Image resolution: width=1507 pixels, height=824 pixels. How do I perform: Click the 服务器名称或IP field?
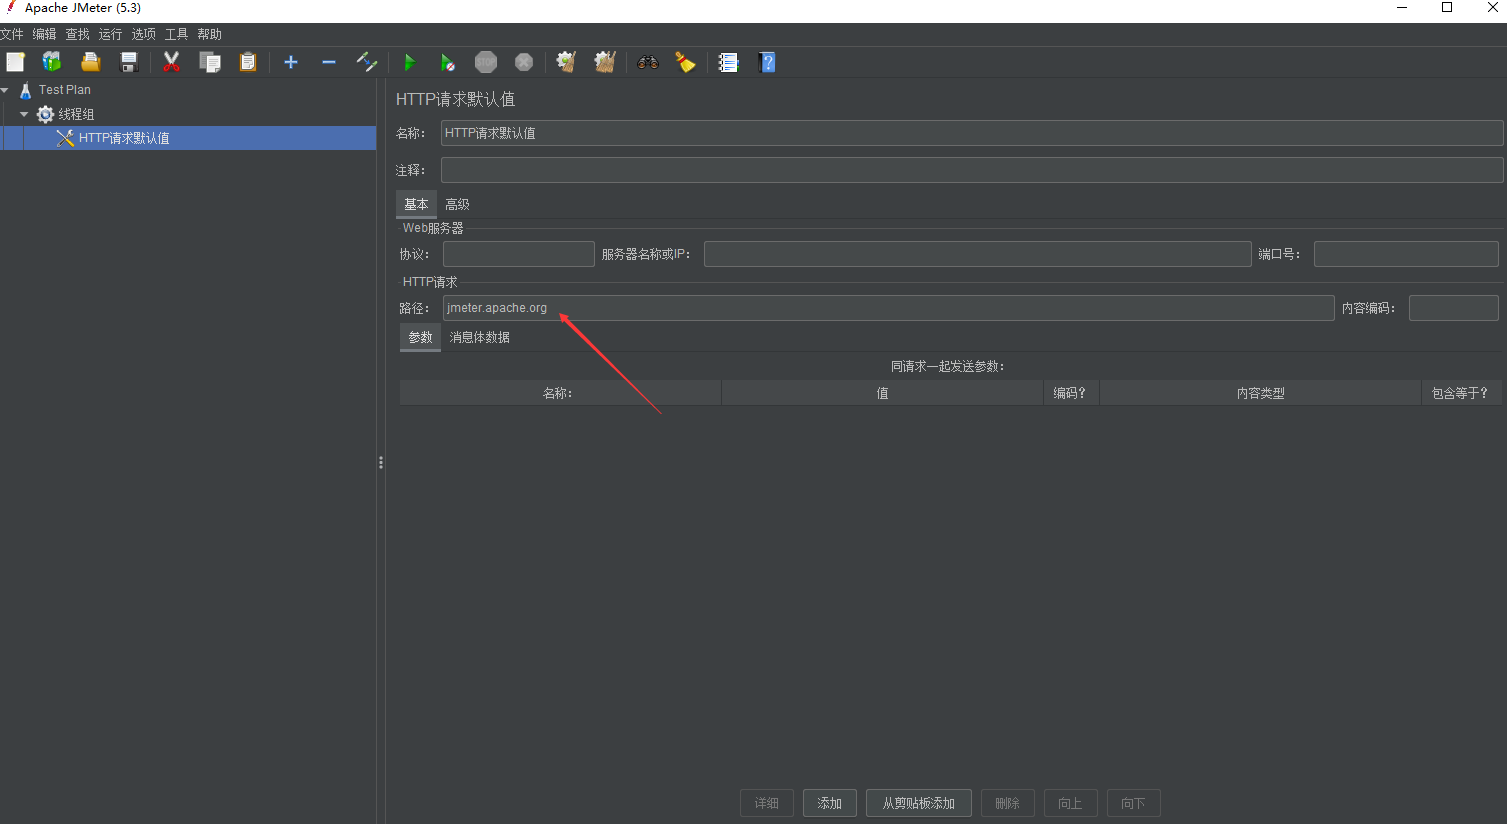point(978,254)
